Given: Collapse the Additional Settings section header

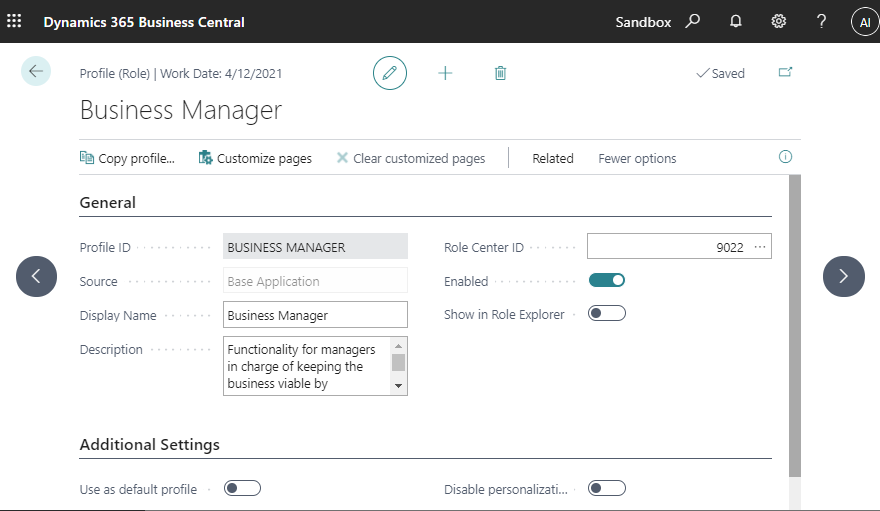Looking at the screenshot, I should coord(150,444).
